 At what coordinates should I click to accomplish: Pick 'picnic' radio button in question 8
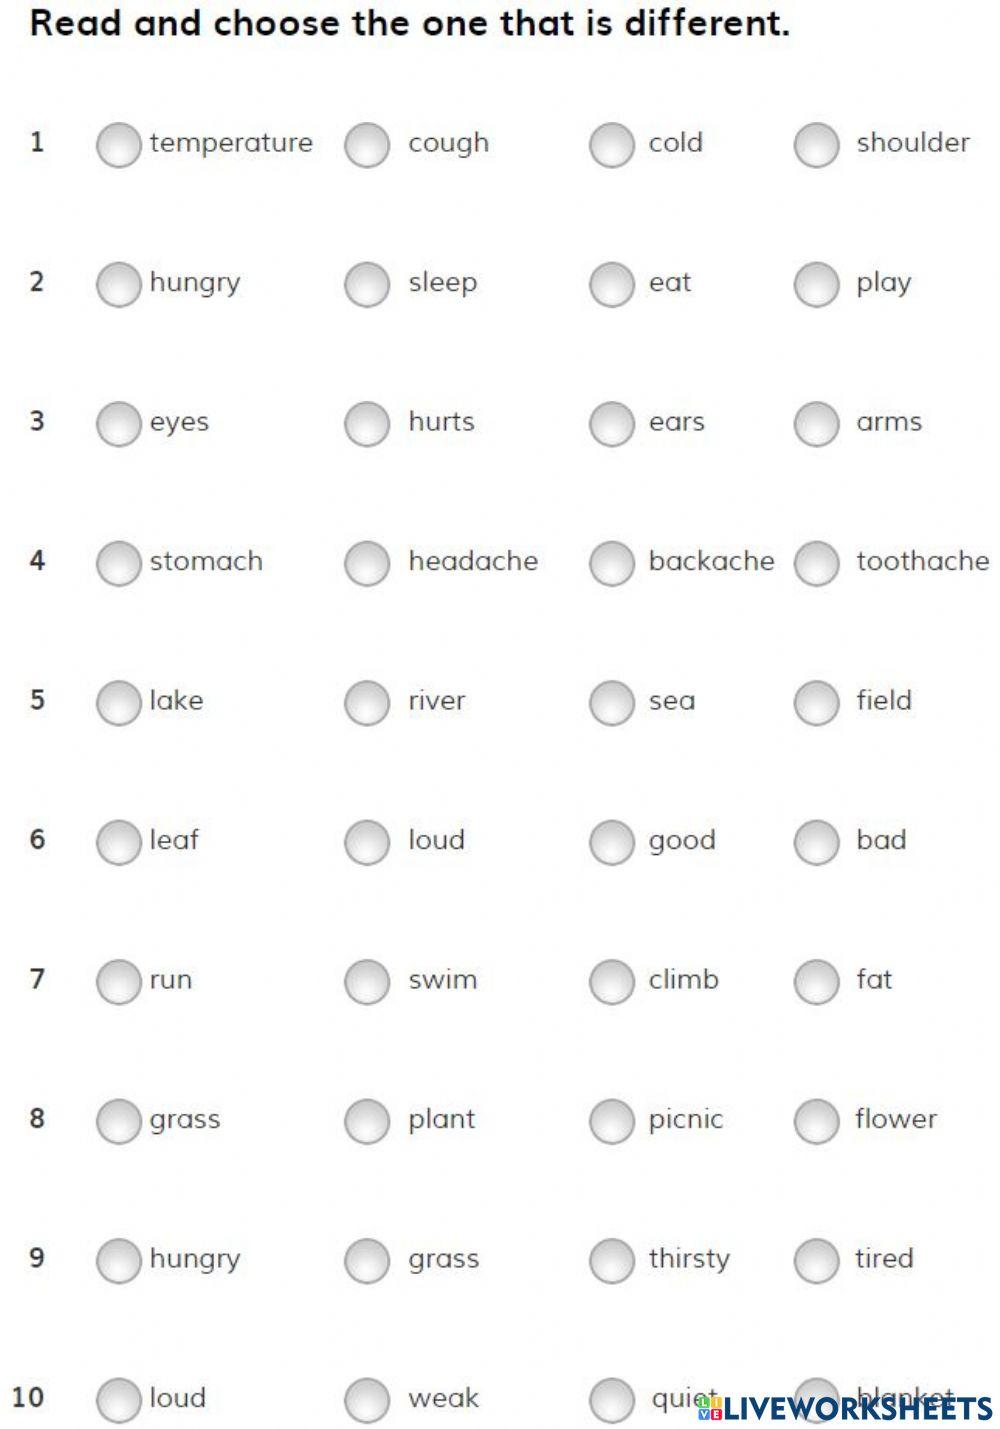611,1121
